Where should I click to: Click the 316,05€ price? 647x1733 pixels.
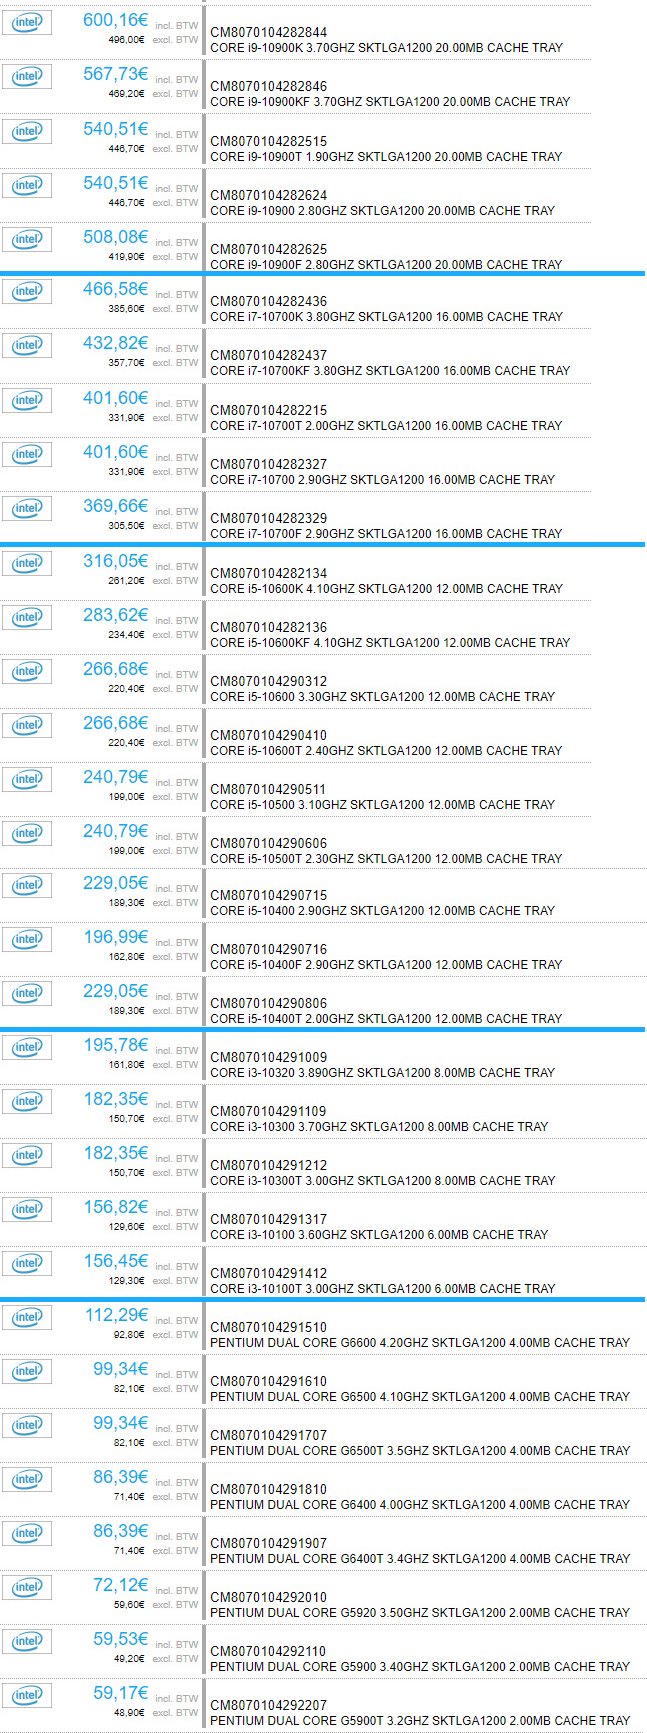[x=115, y=561]
